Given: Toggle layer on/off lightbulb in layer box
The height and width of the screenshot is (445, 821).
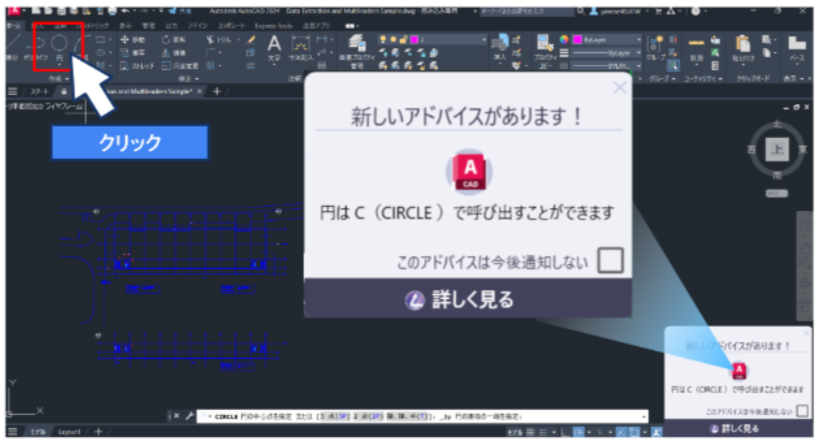Looking at the screenshot, I should (x=383, y=39).
